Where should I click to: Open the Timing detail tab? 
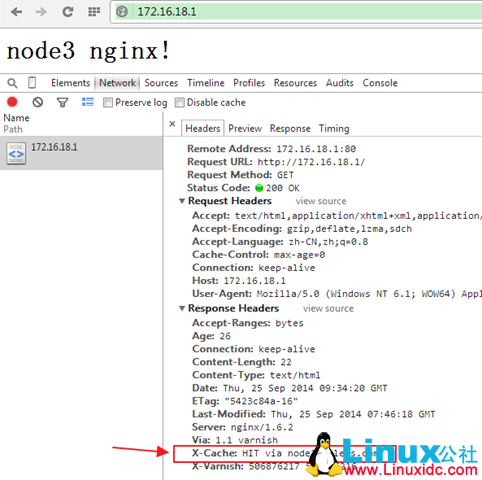tap(334, 128)
